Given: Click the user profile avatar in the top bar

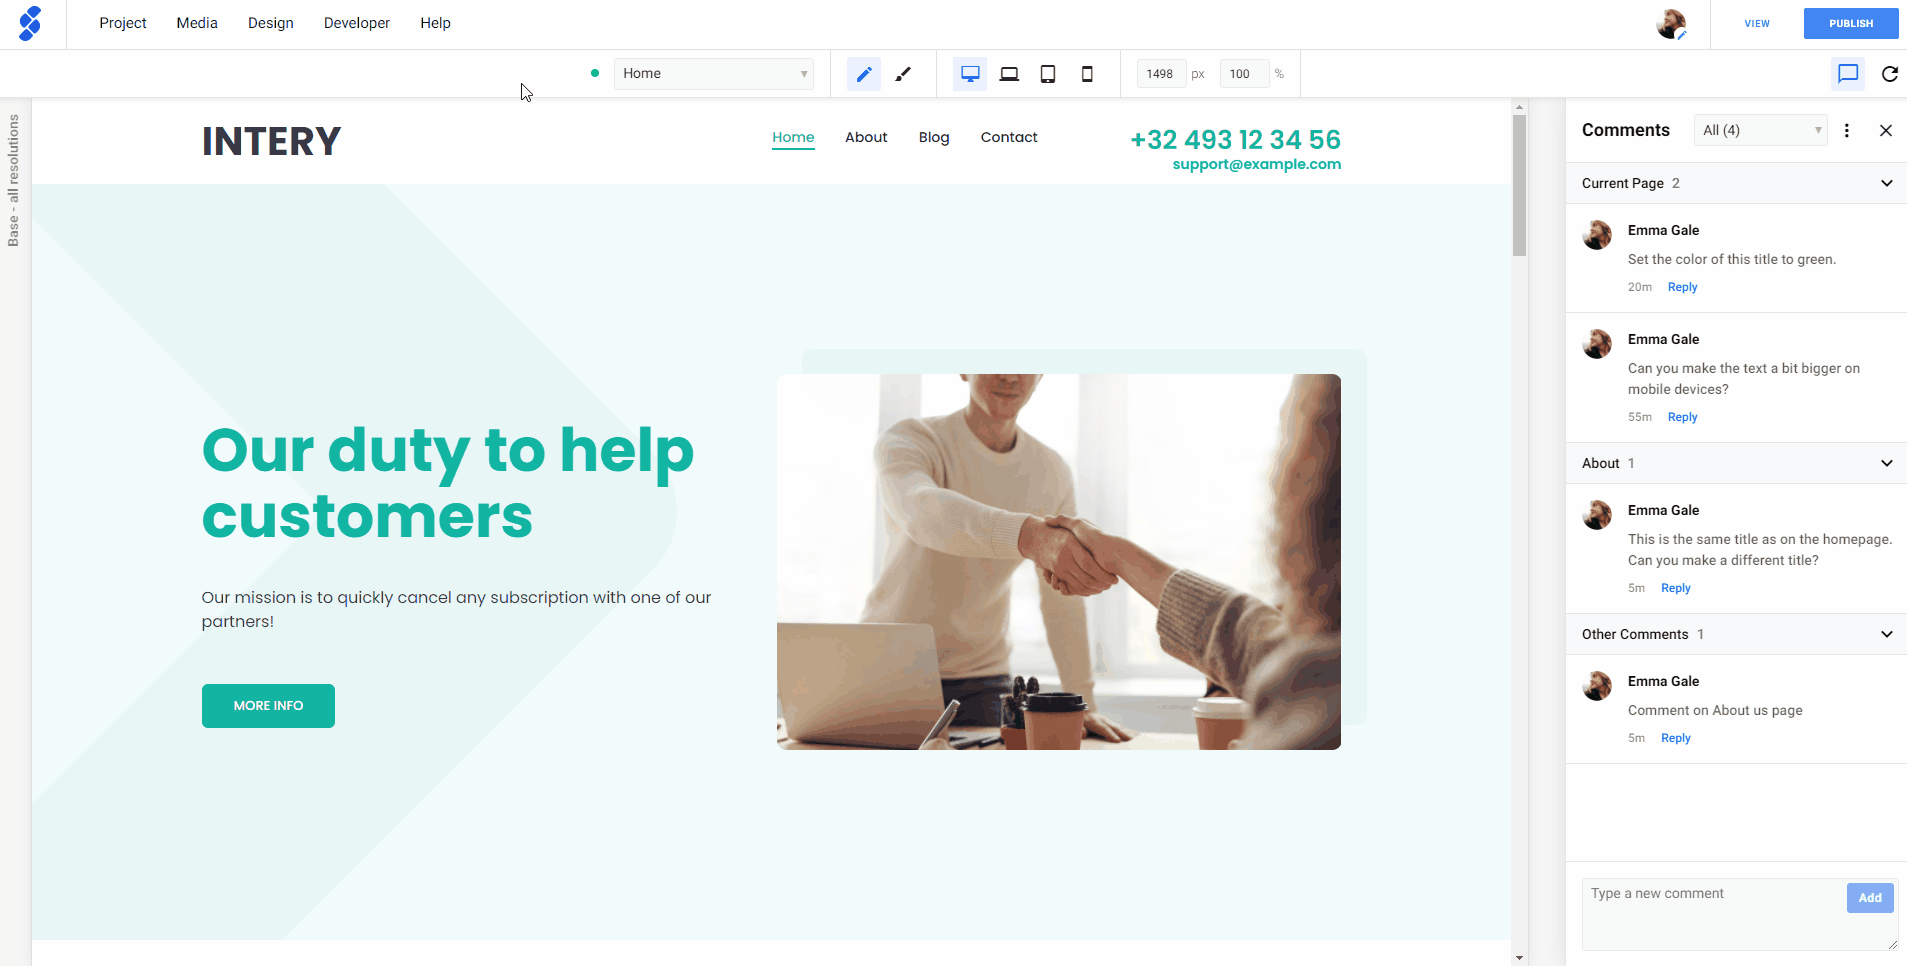Looking at the screenshot, I should click(x=1671, y=23).
